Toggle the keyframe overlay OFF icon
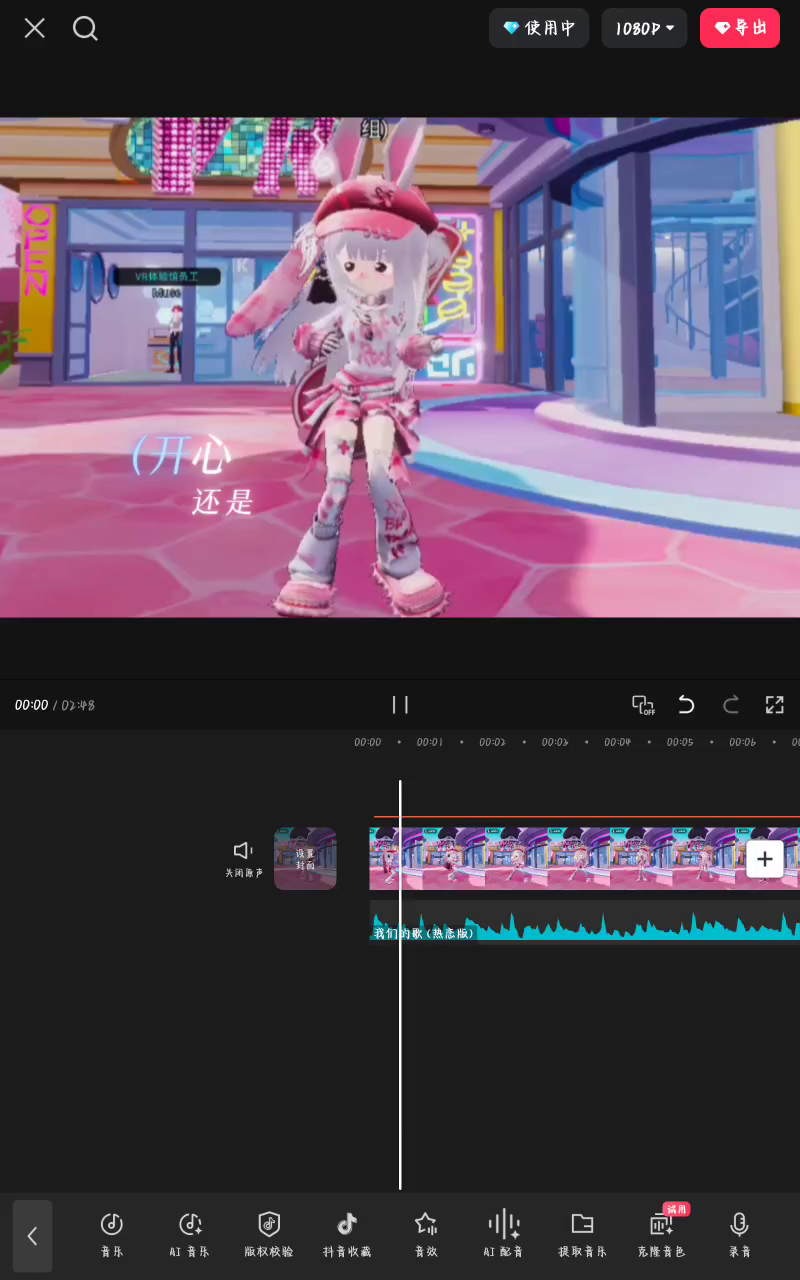The width and height of the screenshot is (800, 1280). [x=643, y=705]
